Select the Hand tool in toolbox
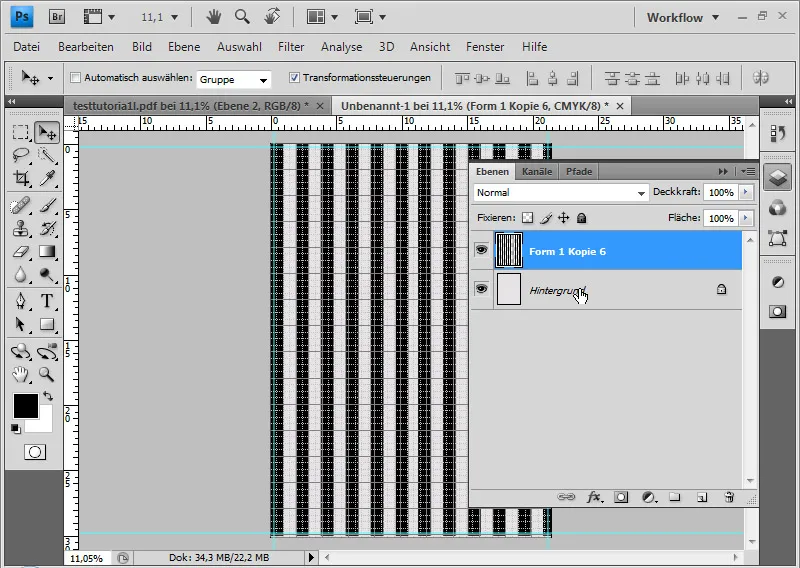Screen dimensions: 800x568 20,375
